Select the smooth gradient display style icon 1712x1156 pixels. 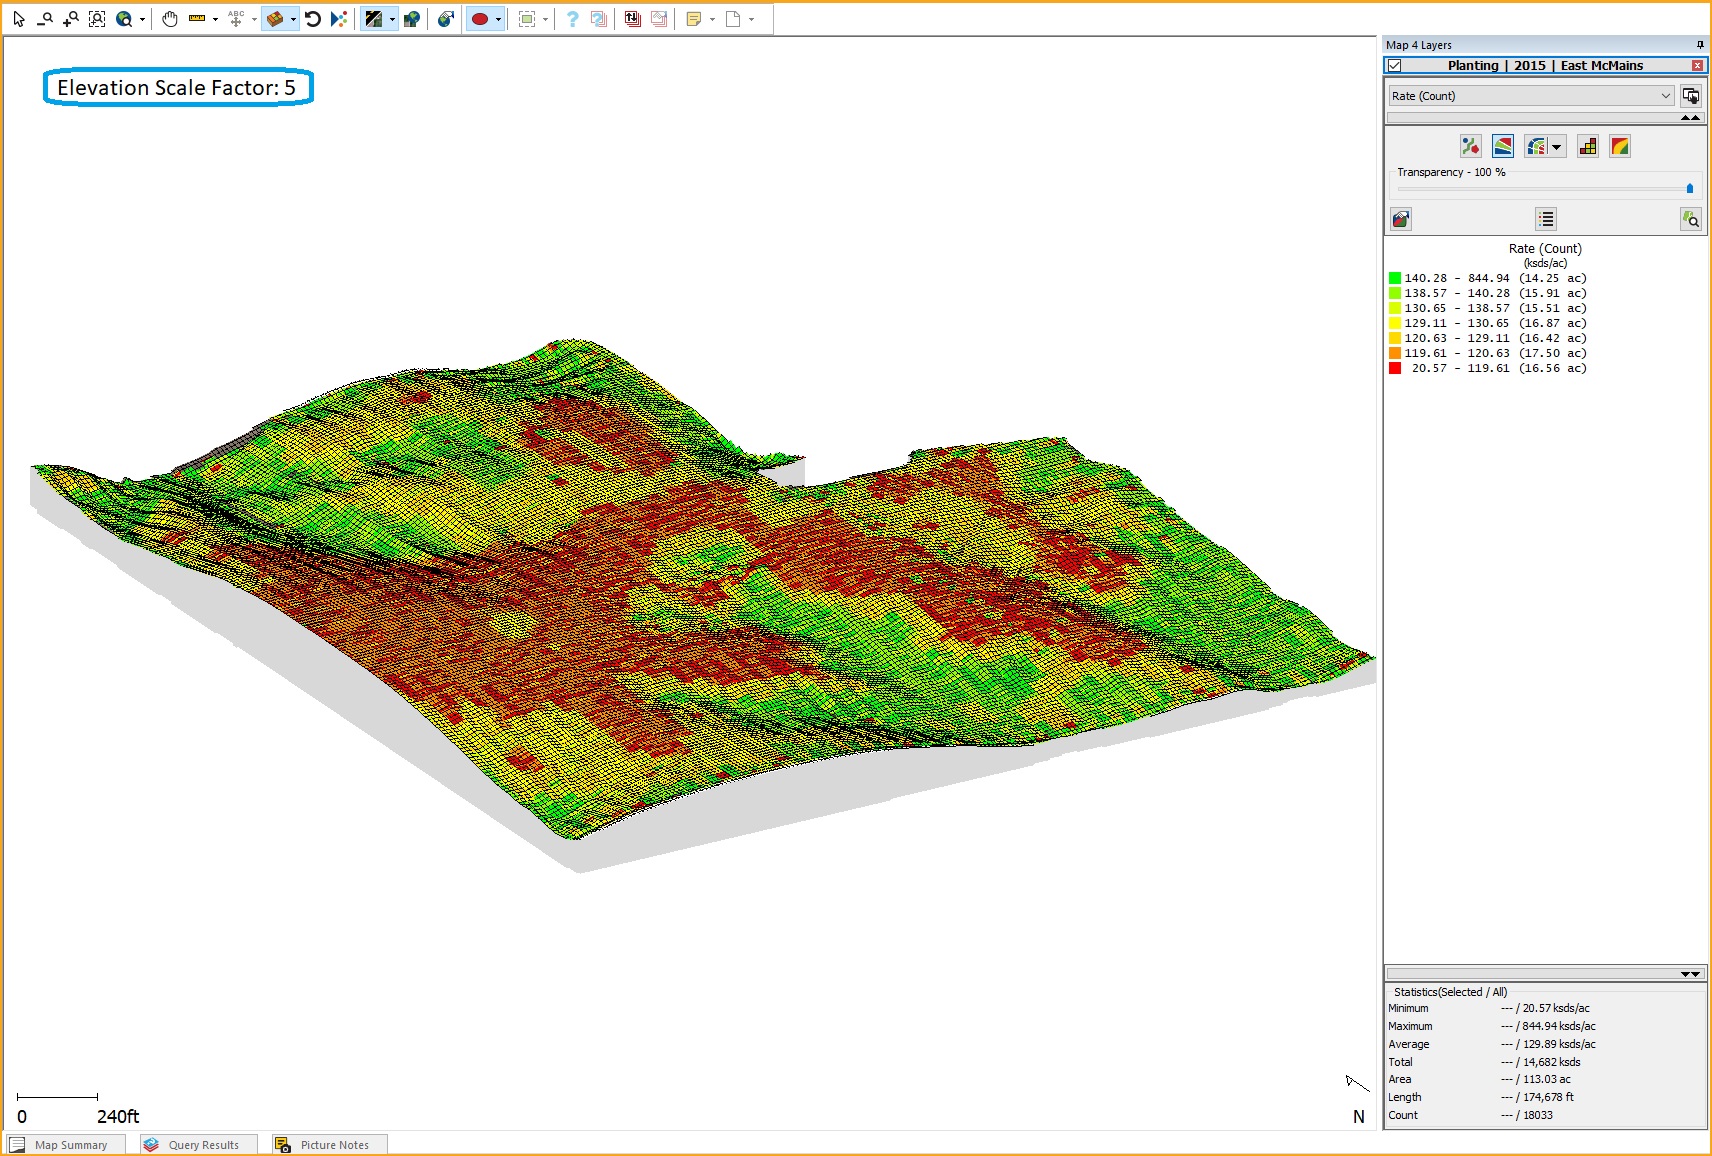coord(1620,147)
